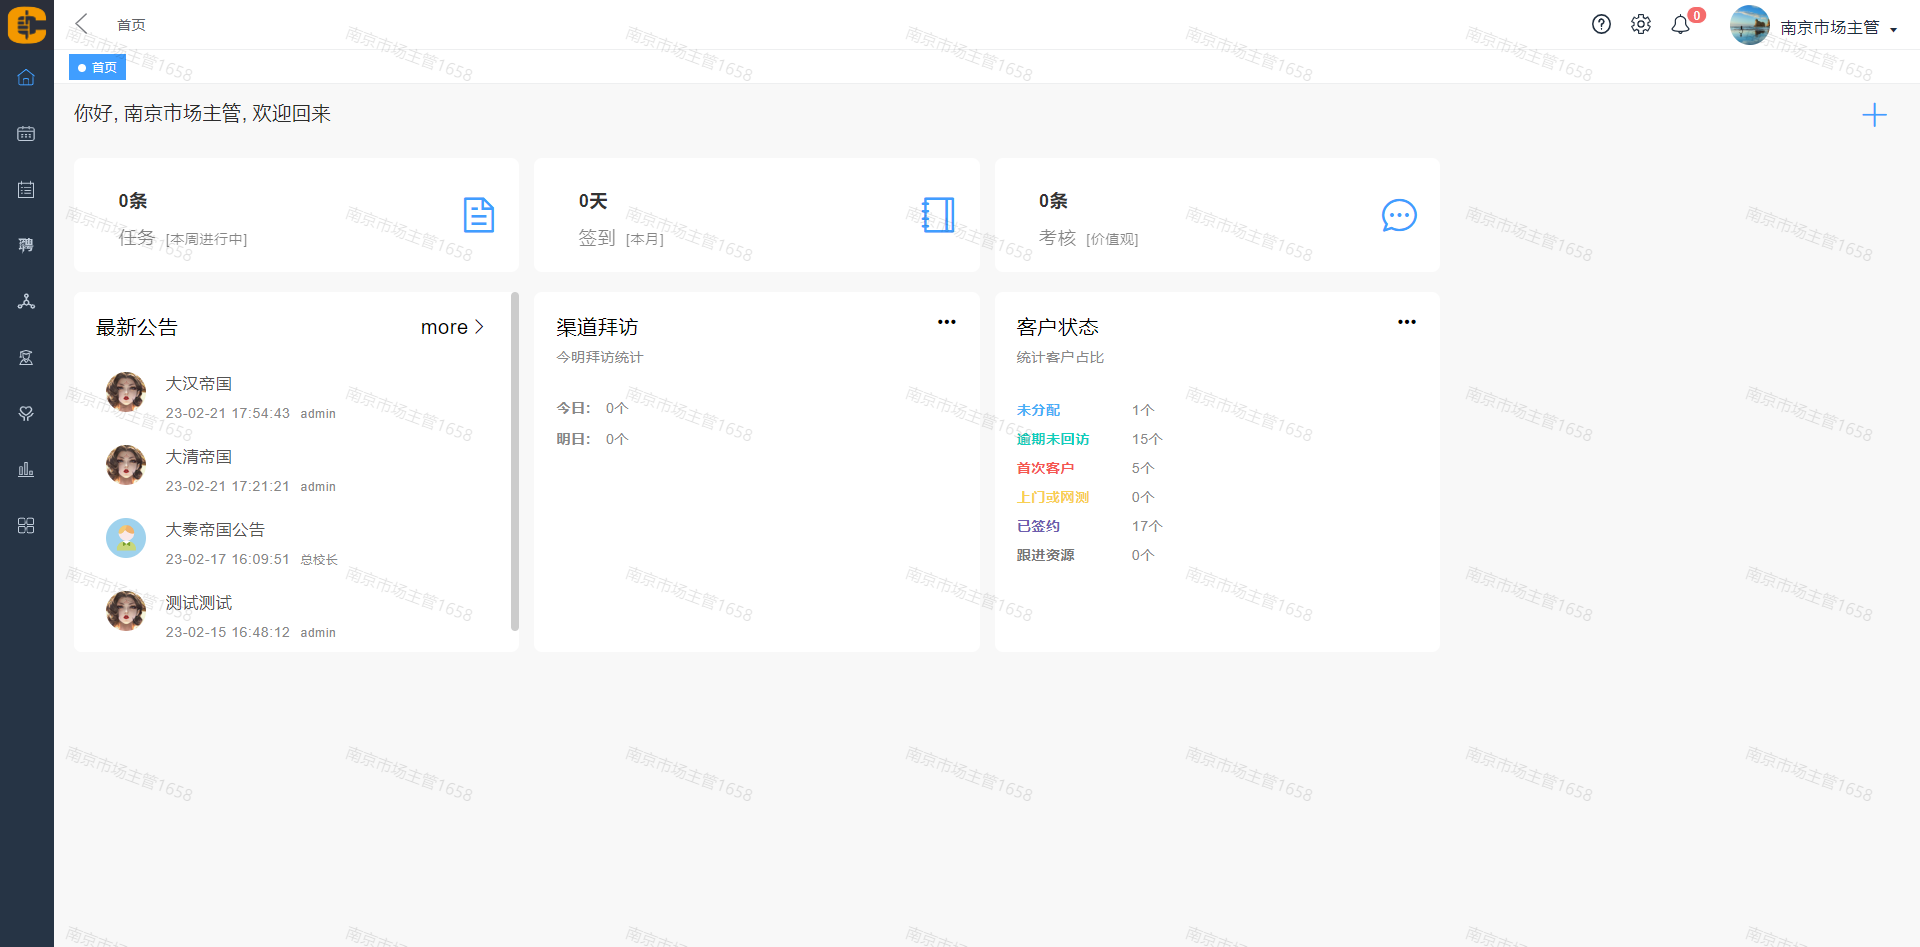Open the 客户状态 card three-dot menu
Screen dimensions: 1920x947
(x=1406, y=322)
